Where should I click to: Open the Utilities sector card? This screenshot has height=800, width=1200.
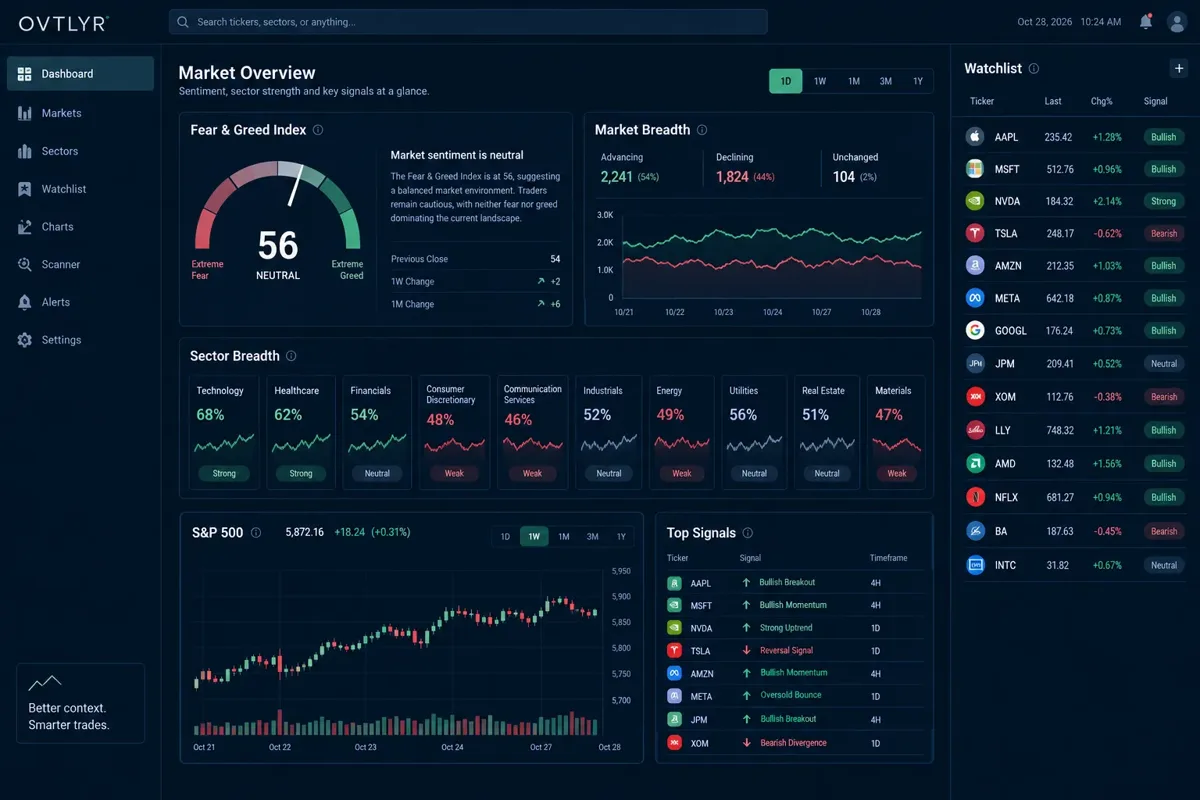pyautogui.click(x=755, y=432)
